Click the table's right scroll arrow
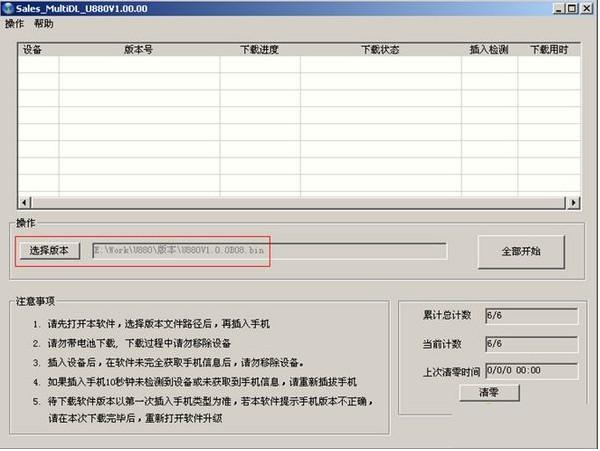600x451 pixels. coord(573,203)
